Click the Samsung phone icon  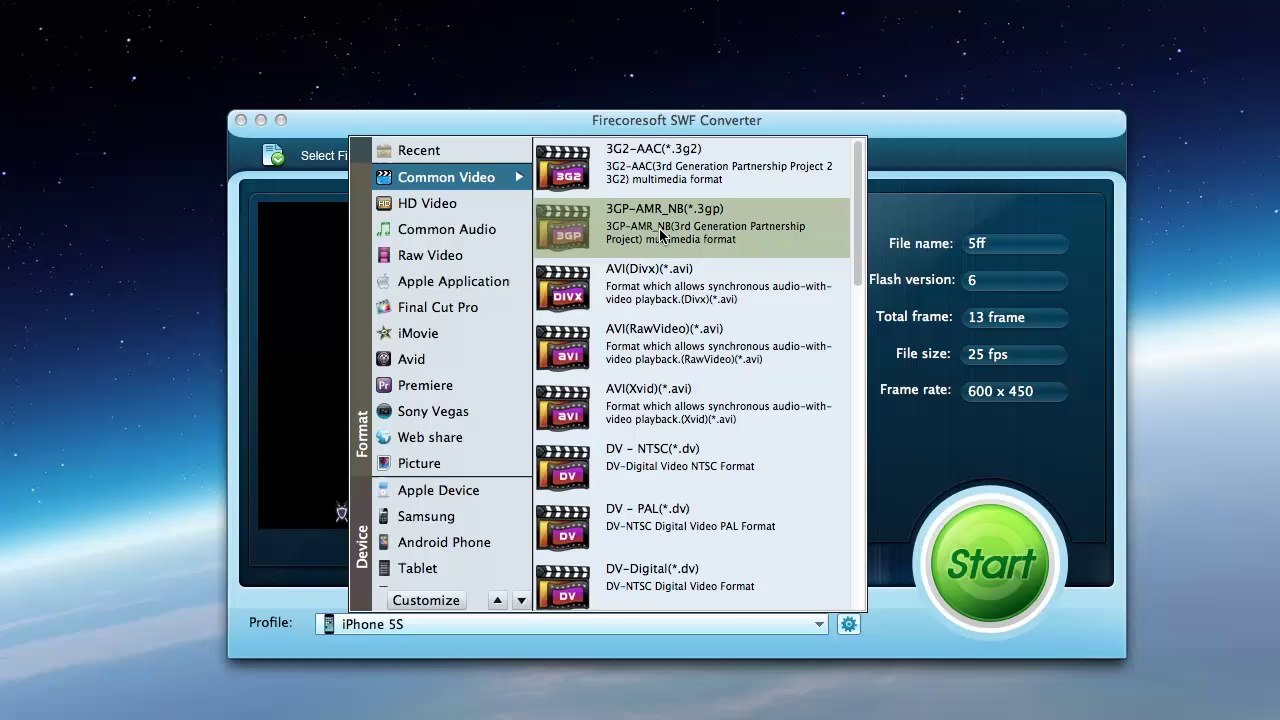(383, 516)
